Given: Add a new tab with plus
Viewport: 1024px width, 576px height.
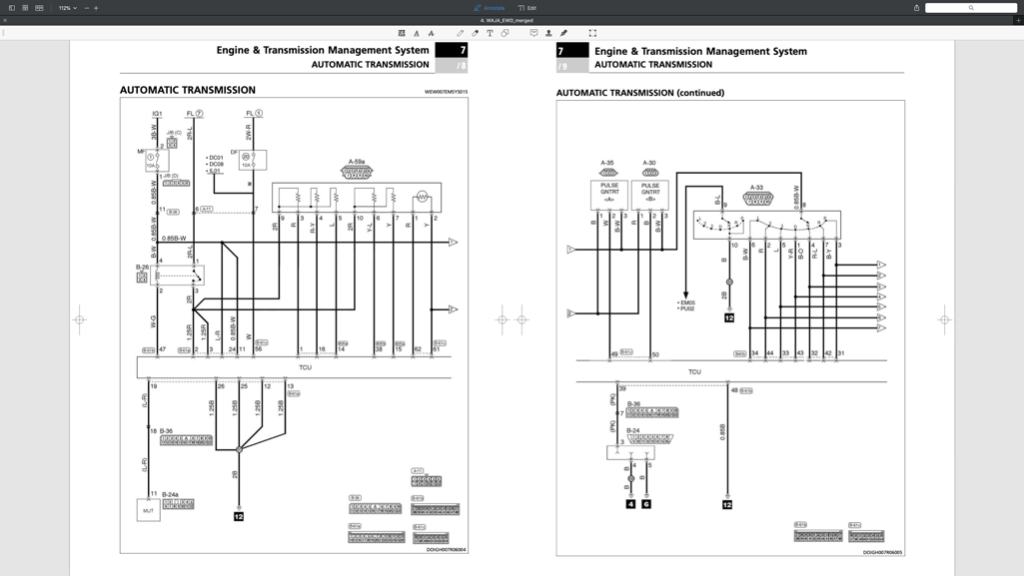Looking at the screenshot, I should pos(1018,20).
